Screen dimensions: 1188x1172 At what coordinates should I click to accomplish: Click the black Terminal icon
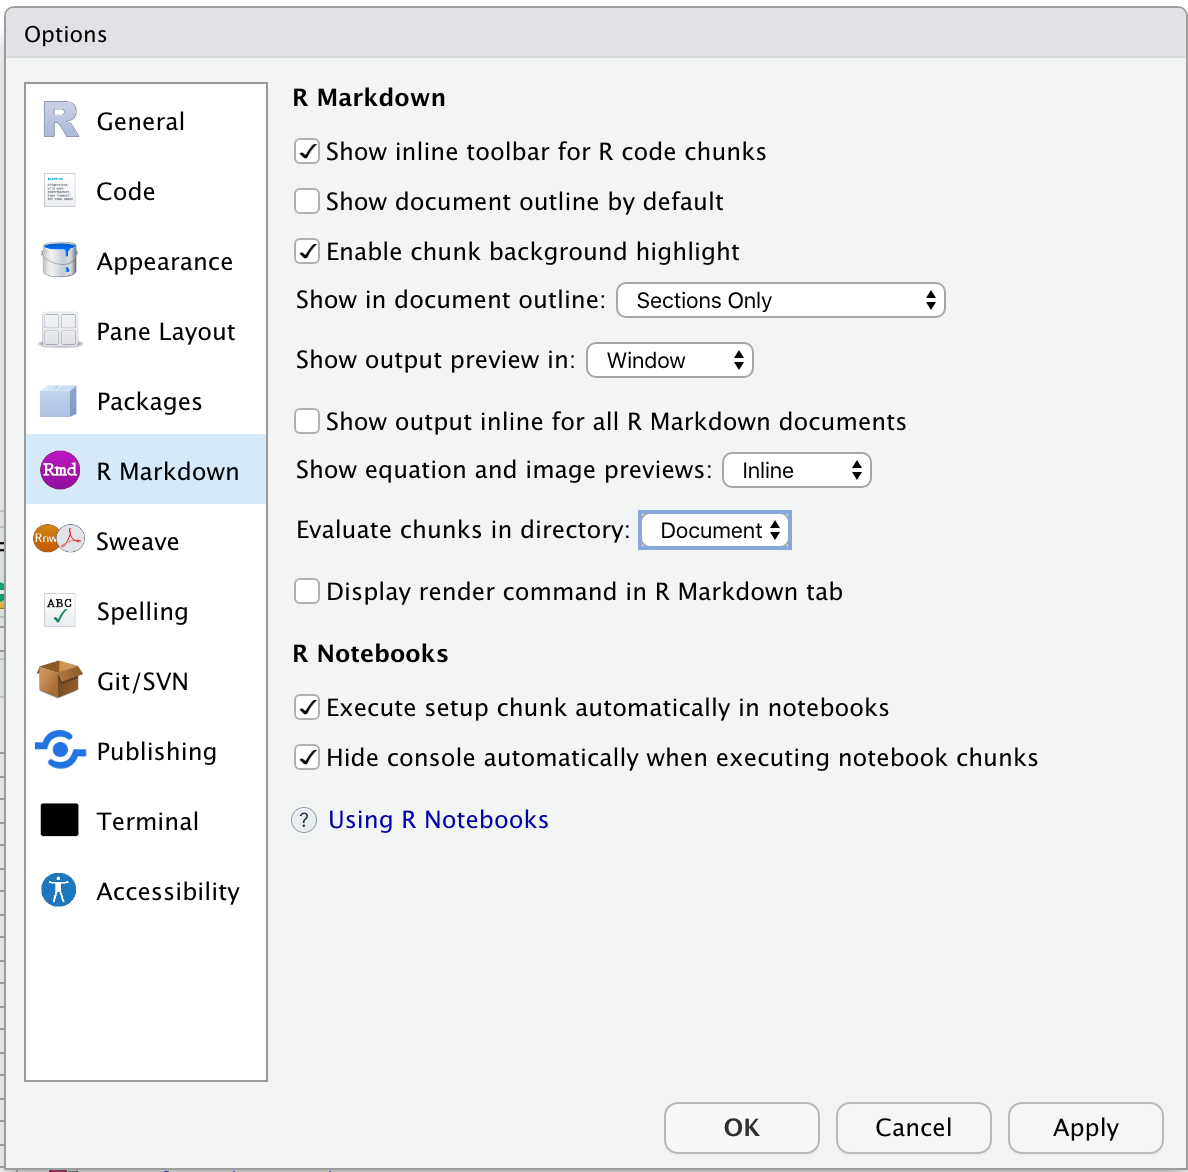tap(60, 820)
